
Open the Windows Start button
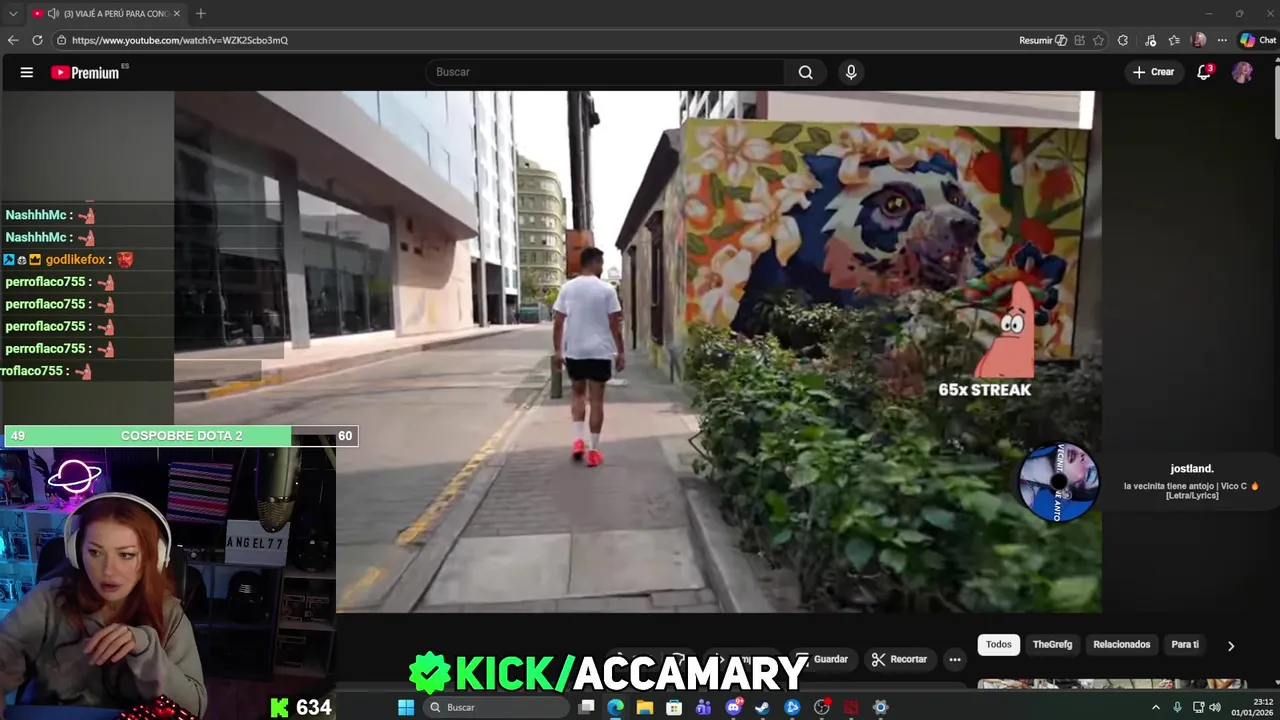[406, 707]
